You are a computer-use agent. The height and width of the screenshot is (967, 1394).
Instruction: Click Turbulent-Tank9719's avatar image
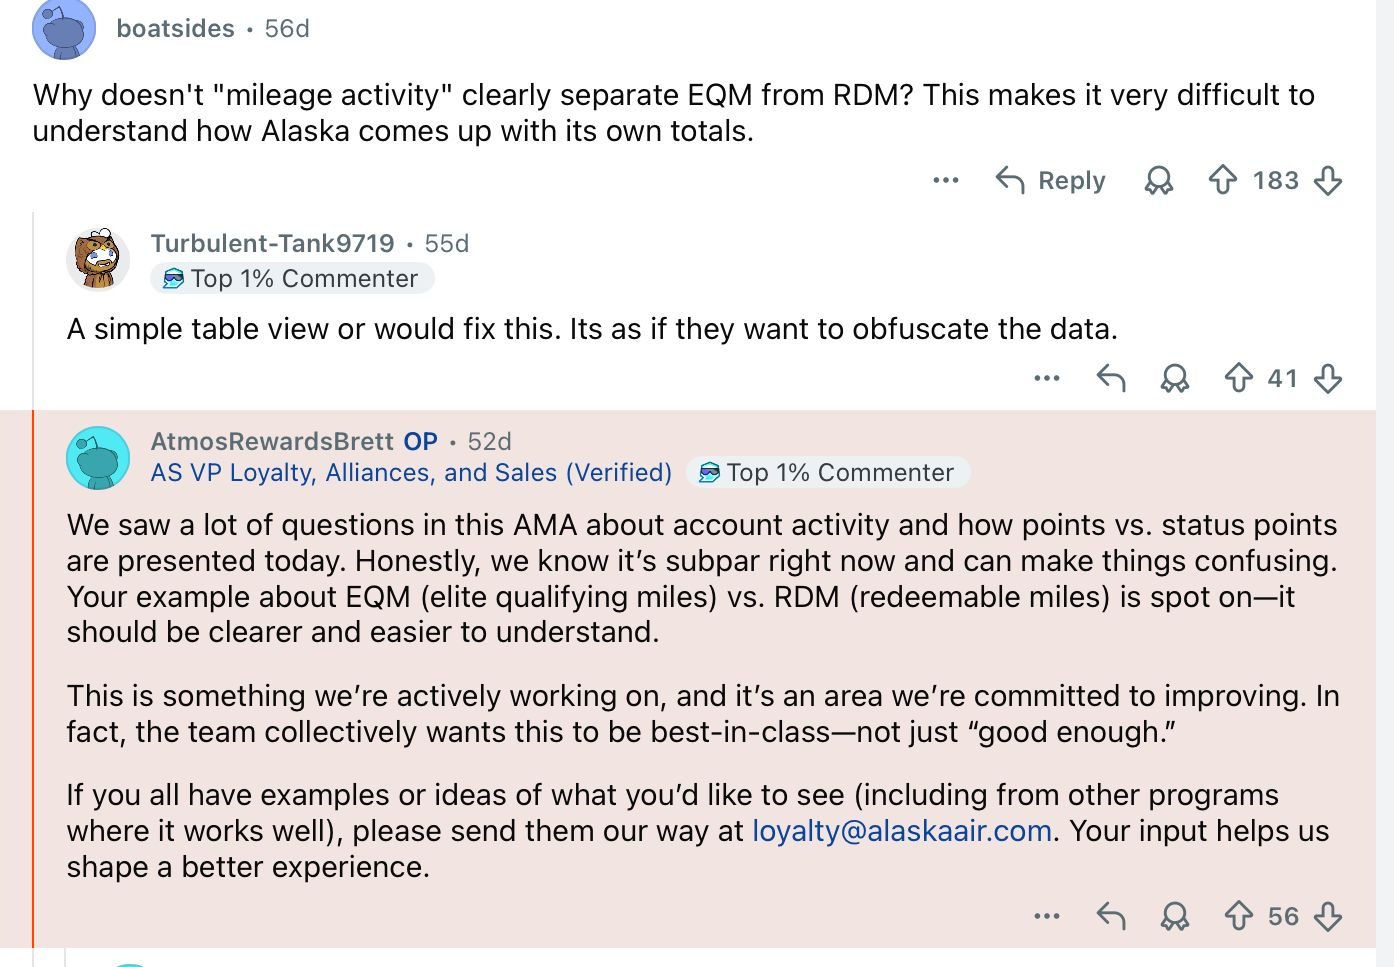click(x=98, y=259)
